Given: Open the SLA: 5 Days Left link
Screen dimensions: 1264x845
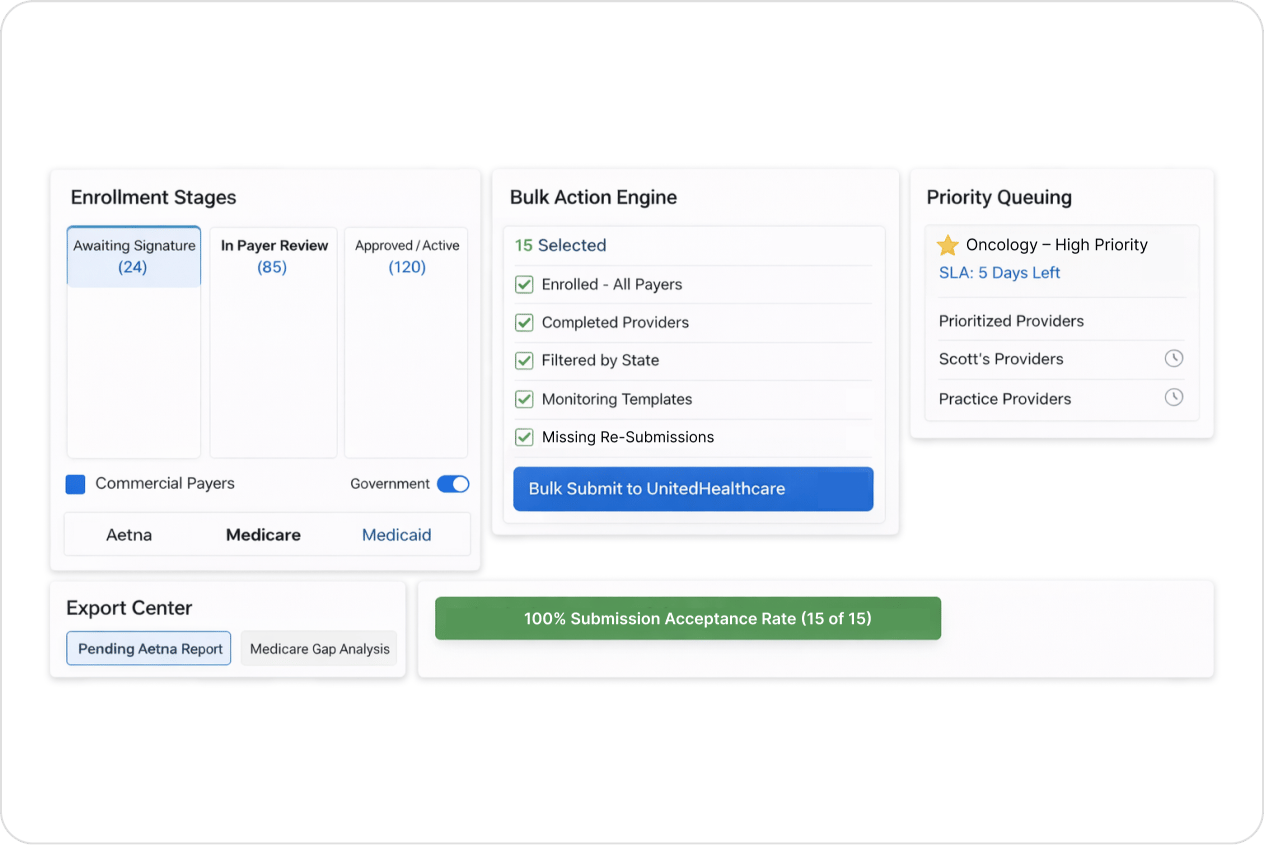Looking at the screenshot, I should click(x=999, y=272).
